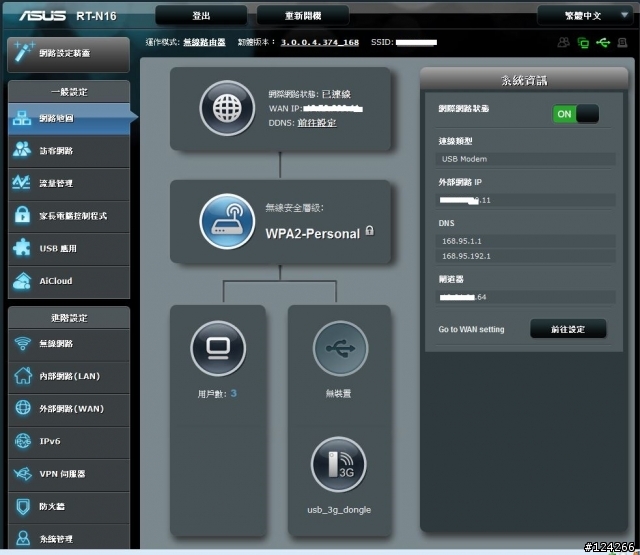The height and width of the screenshot is (555, 640).
Task: Click 前往設定 button beside Go to WAN setting
Action: (568, 329)
